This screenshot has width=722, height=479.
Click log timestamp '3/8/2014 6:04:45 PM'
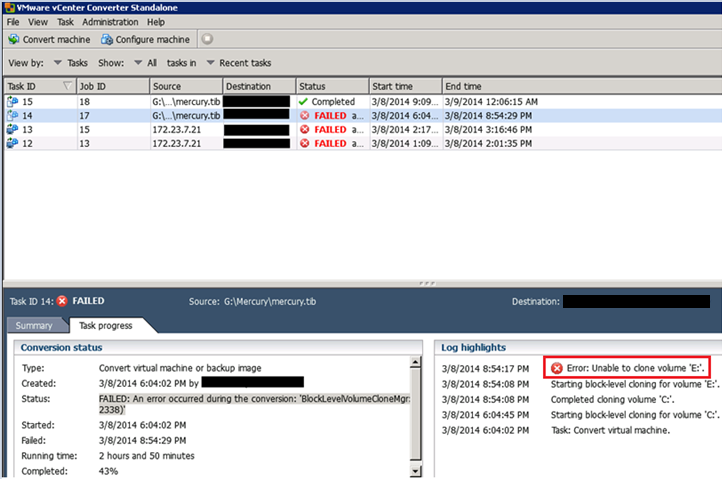tap(485, 415)
